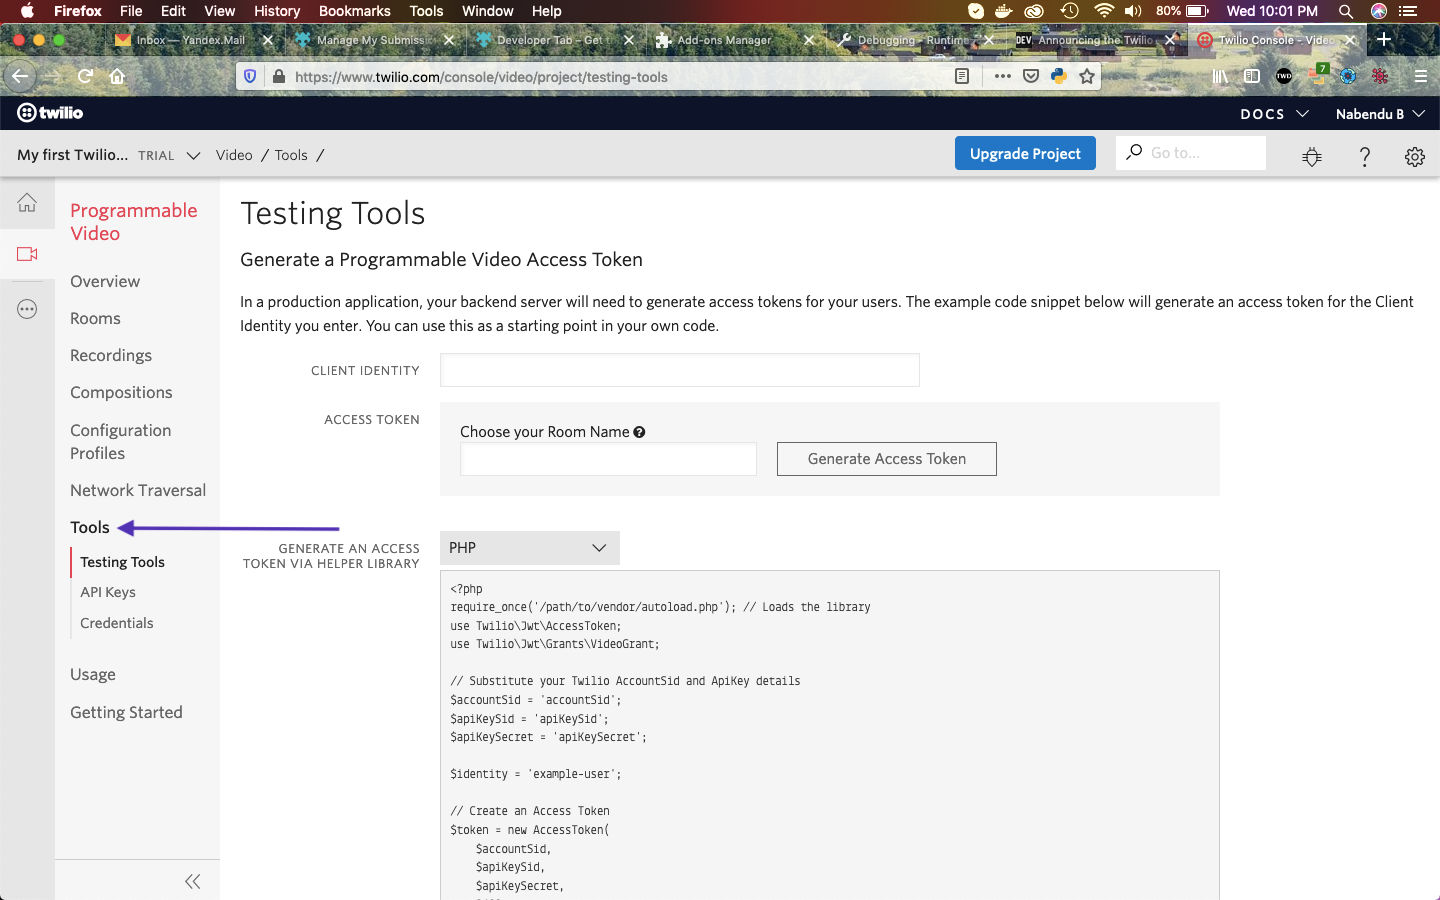Screen dimensions: 1440x900
Task: Open the Recordings sidebar link
Action: 111,355
